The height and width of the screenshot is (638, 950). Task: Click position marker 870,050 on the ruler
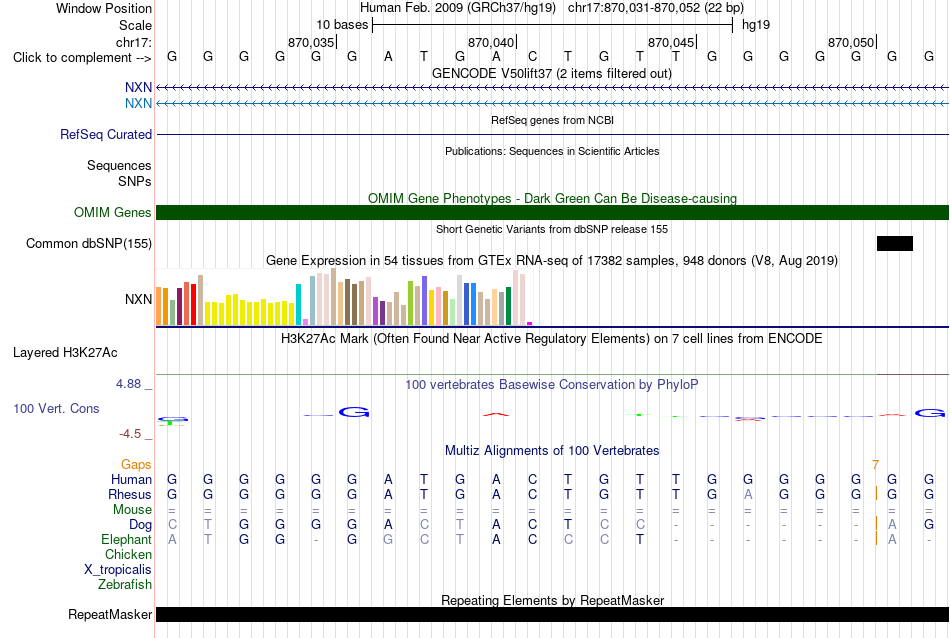tap(851, 42)
